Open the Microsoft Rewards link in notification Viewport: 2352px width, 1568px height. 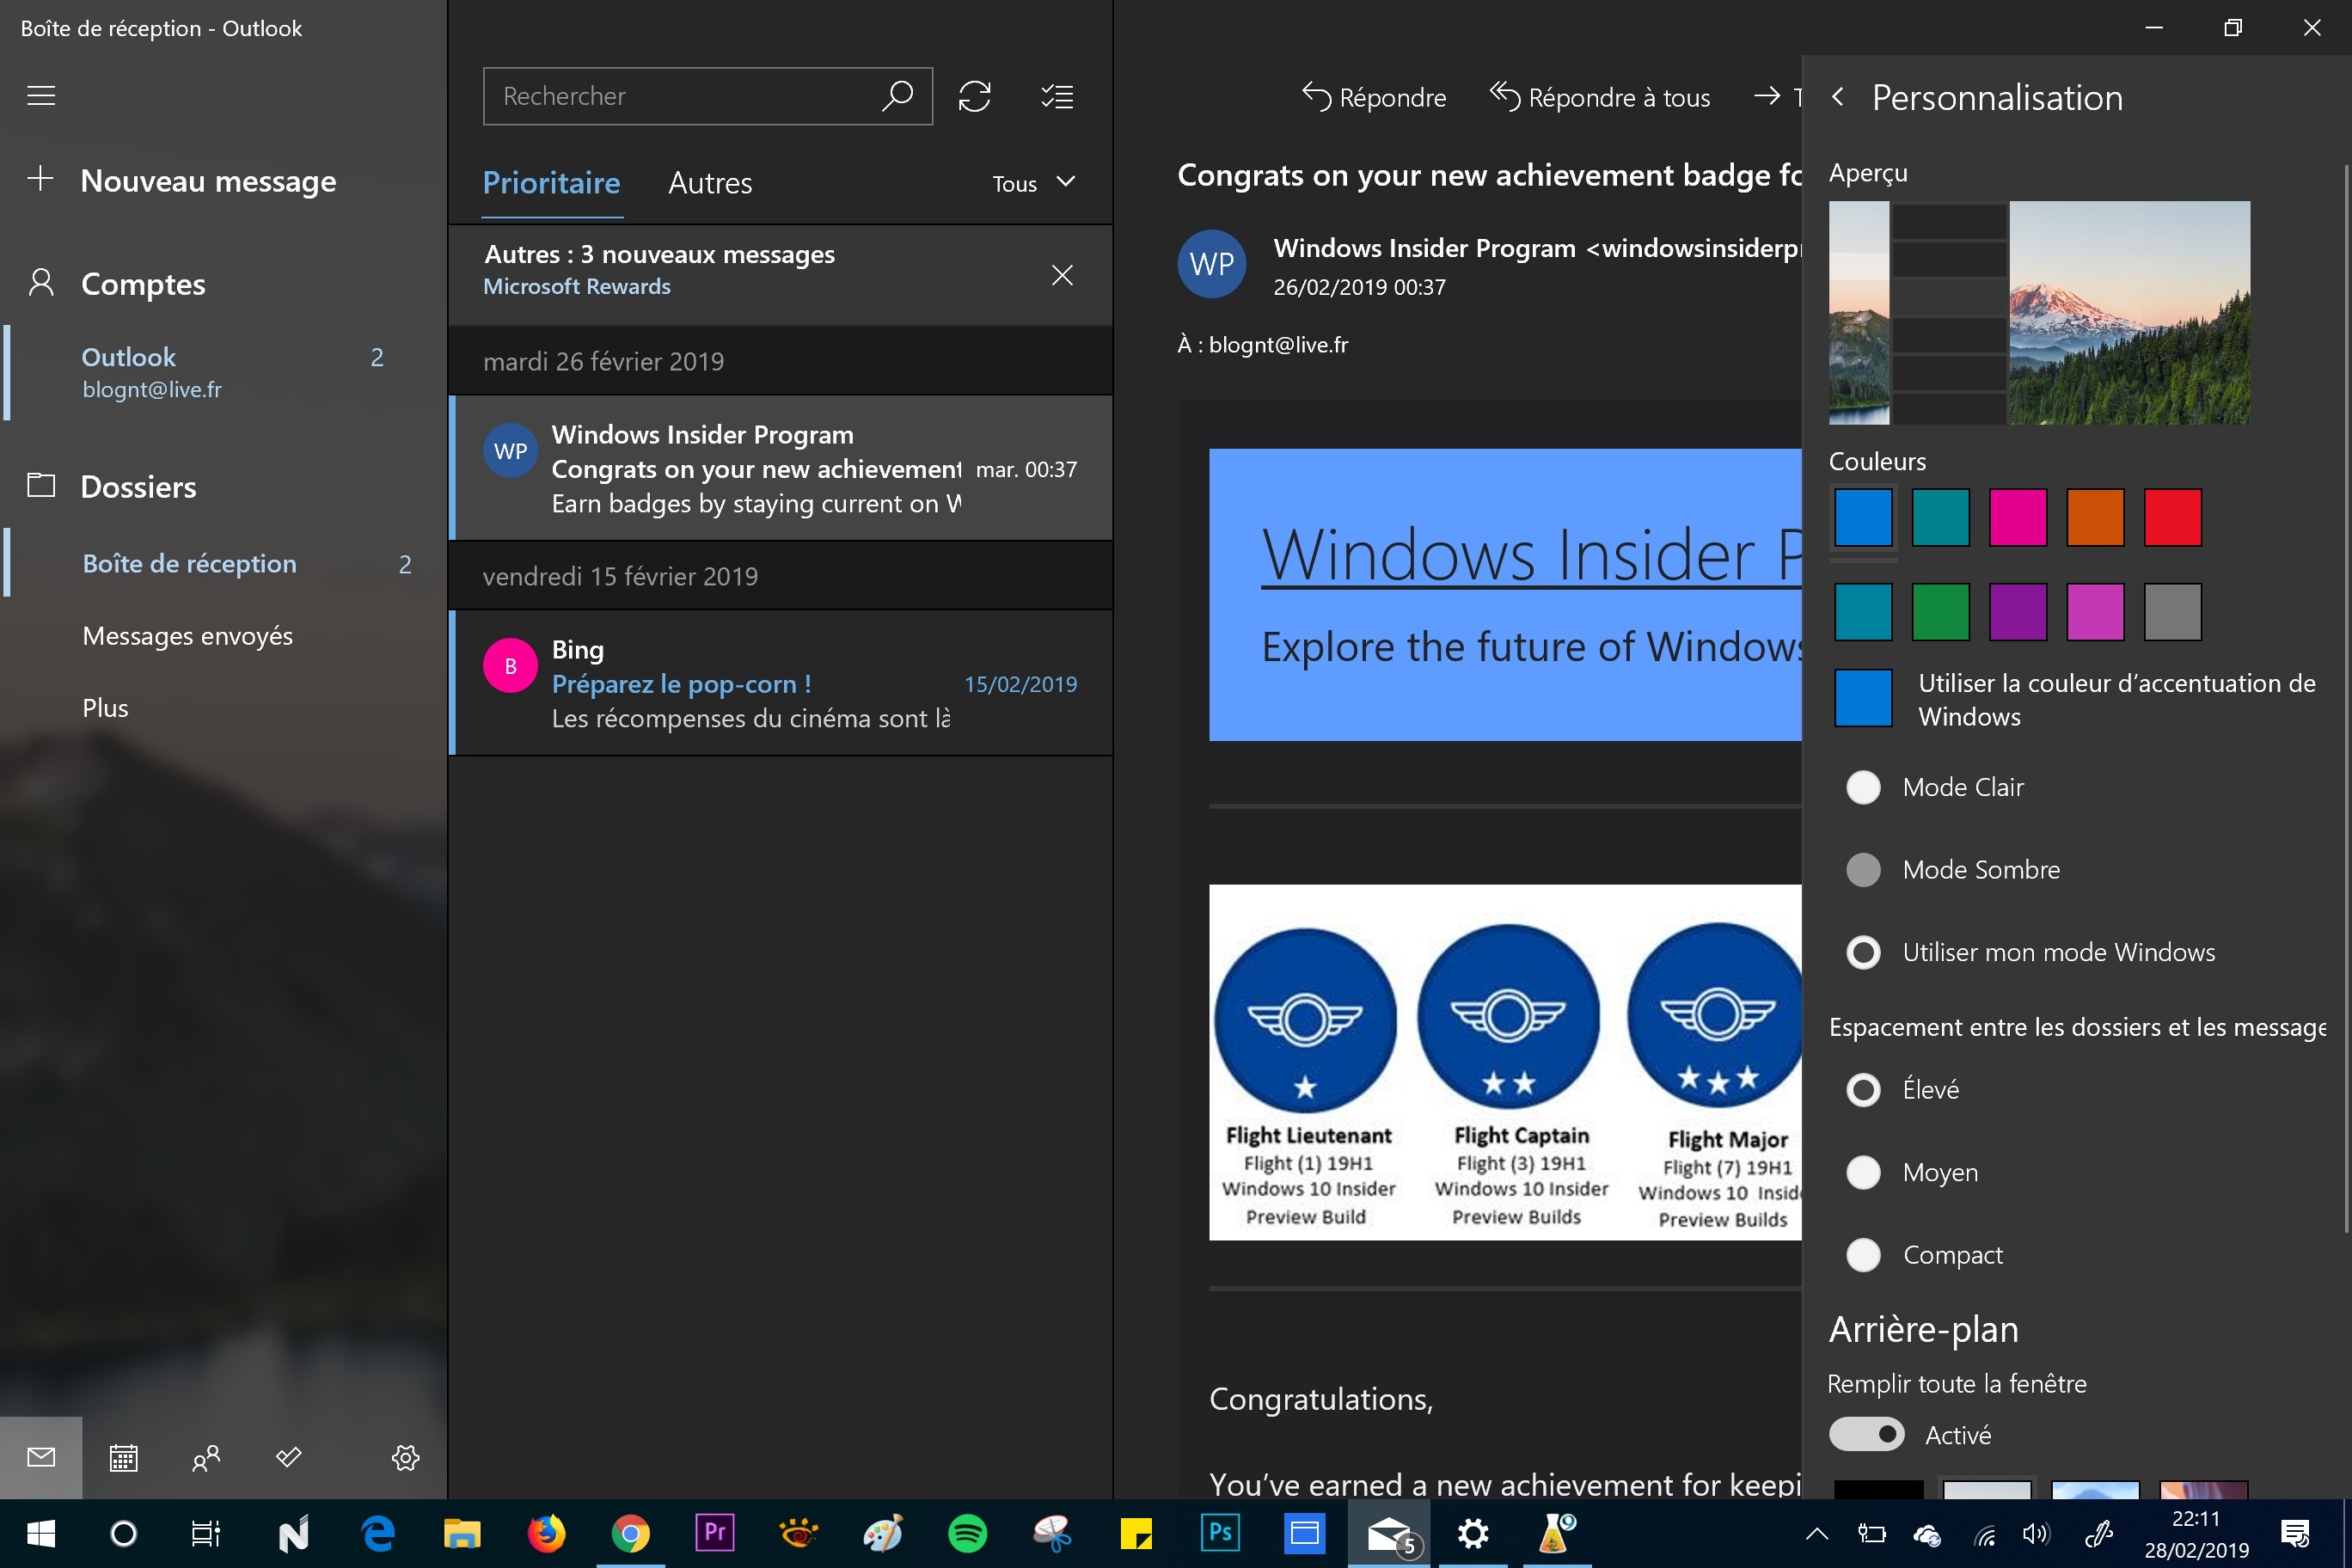point(577,286)
